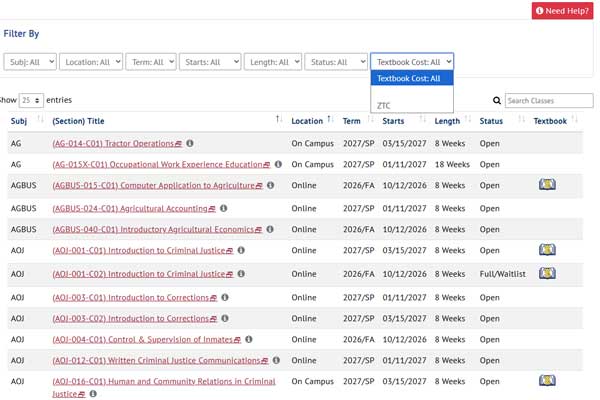Open the Term: All filter dropdown
The width and height of the screenshot is (600, 400).
point(151,62)
